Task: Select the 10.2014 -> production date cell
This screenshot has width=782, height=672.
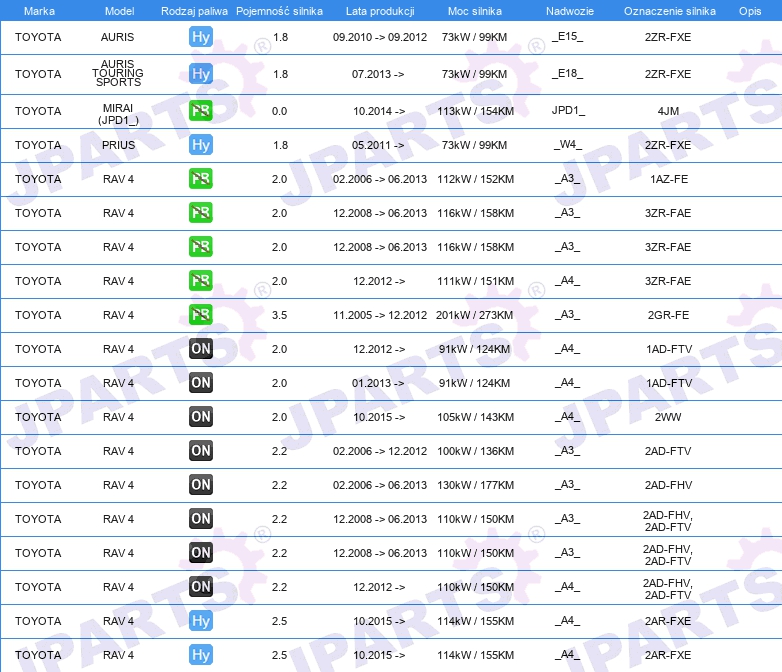Action: [x=379, y=111]
